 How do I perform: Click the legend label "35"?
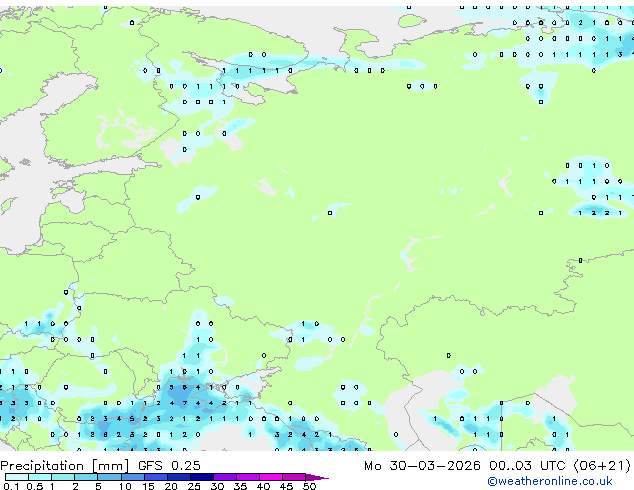[240, 486]
